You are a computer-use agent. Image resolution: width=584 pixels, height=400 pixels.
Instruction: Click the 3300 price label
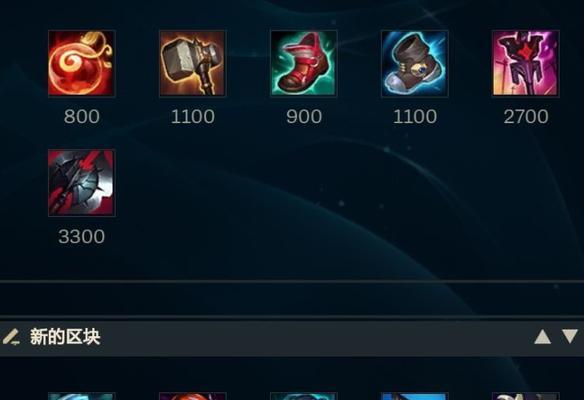click(82, 236)
